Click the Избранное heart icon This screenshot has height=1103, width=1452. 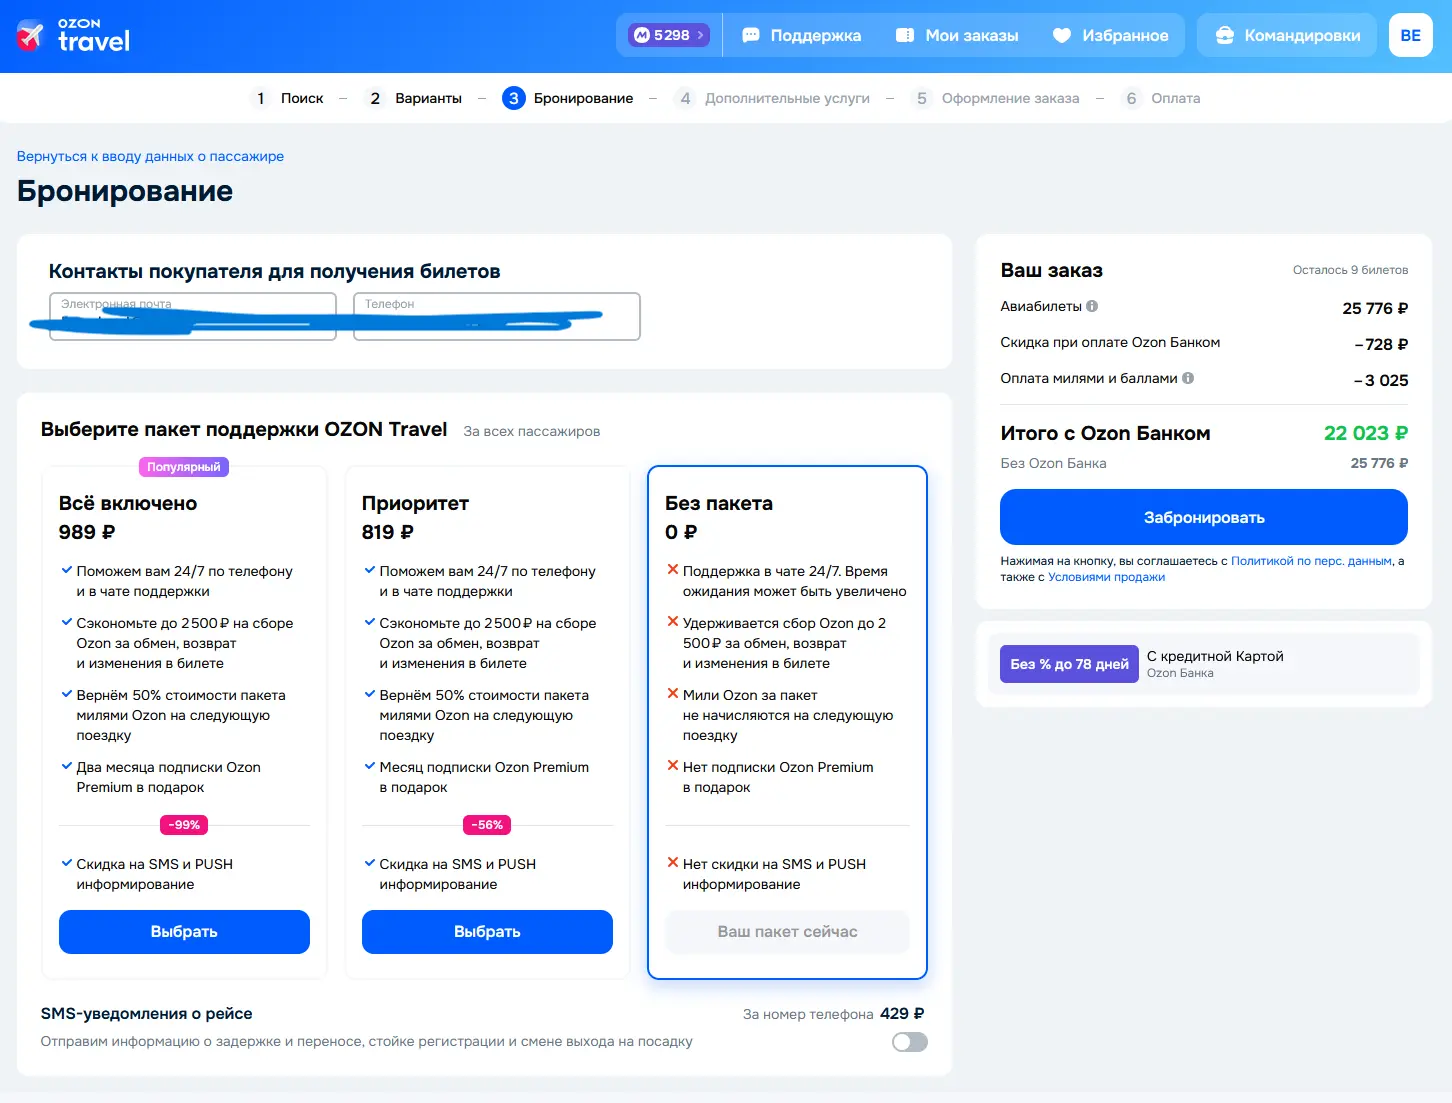[1062, 35]
